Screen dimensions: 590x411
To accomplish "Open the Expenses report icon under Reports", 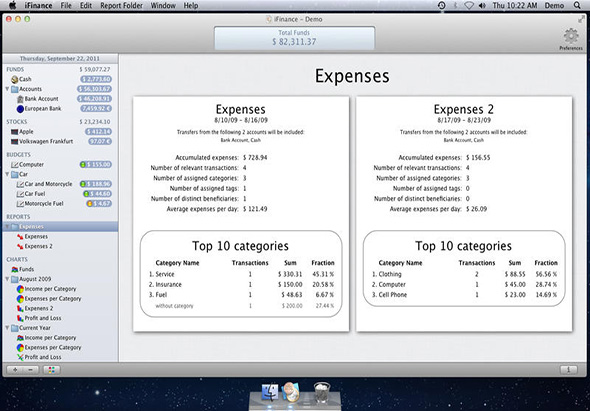I will (20, 237).
